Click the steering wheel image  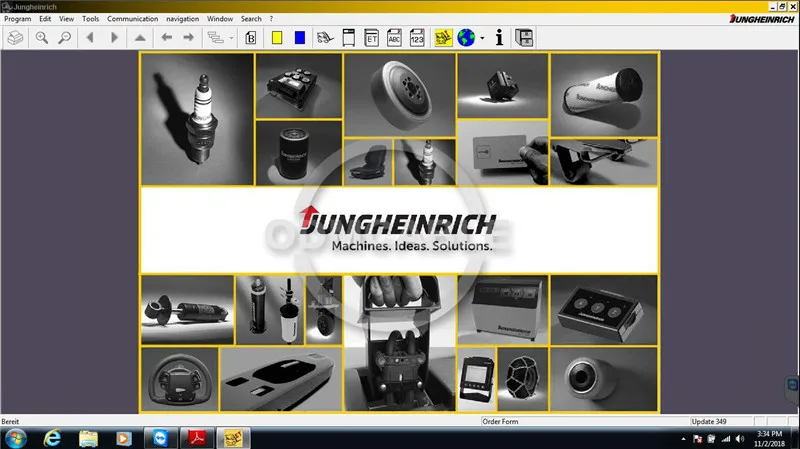tap(180, 379)
